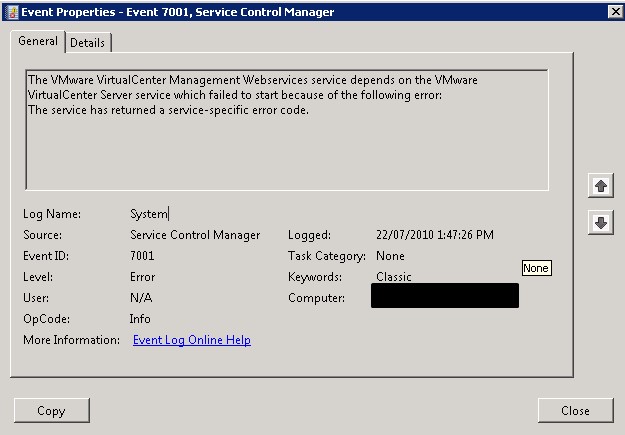Viewport: 625px width, 435px height.
Task: Click the Event ID value 7001
Action: pyautogui.click(x=142, y=256)
